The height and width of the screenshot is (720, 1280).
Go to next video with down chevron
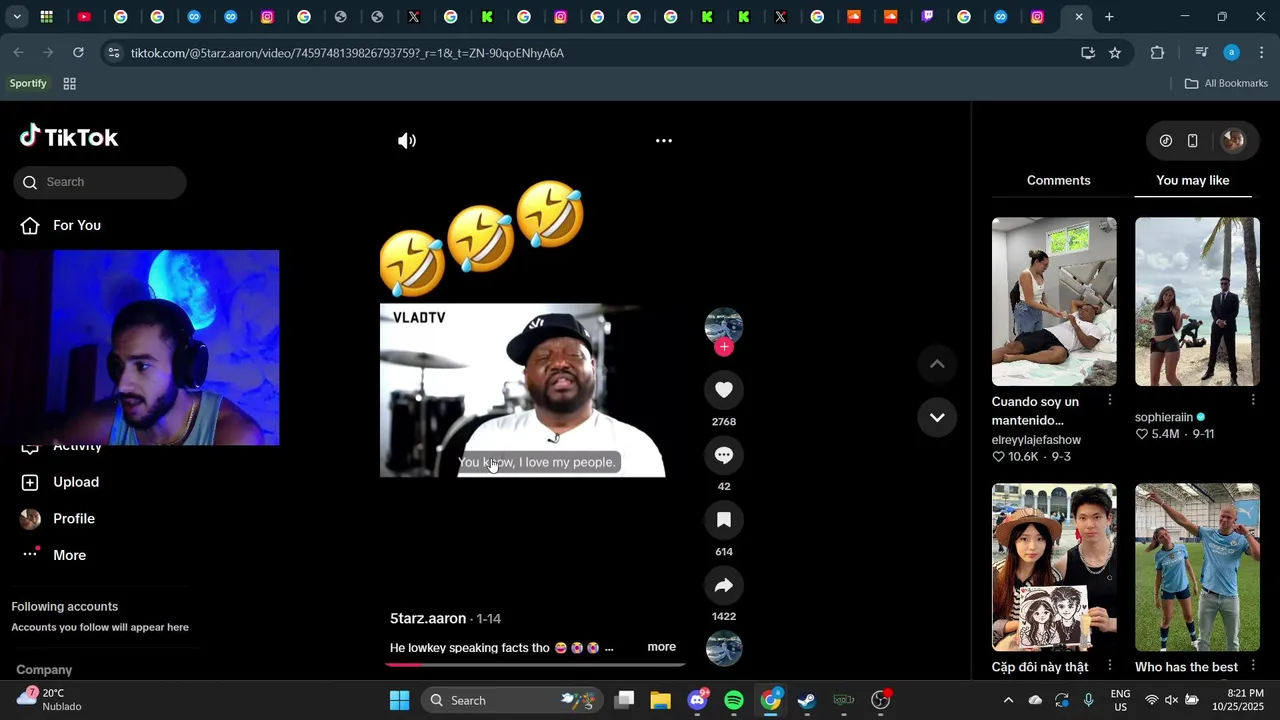[937, 417]
